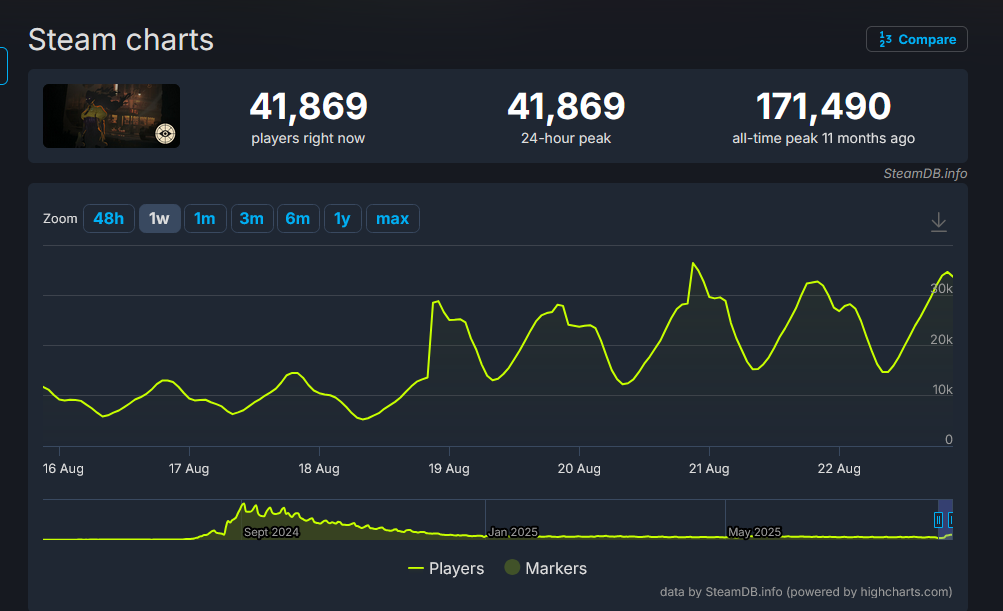The height and width of the screenshot is (611, 1003).
Task: Click the 18 Aug axis label
Action: (319, 468)
